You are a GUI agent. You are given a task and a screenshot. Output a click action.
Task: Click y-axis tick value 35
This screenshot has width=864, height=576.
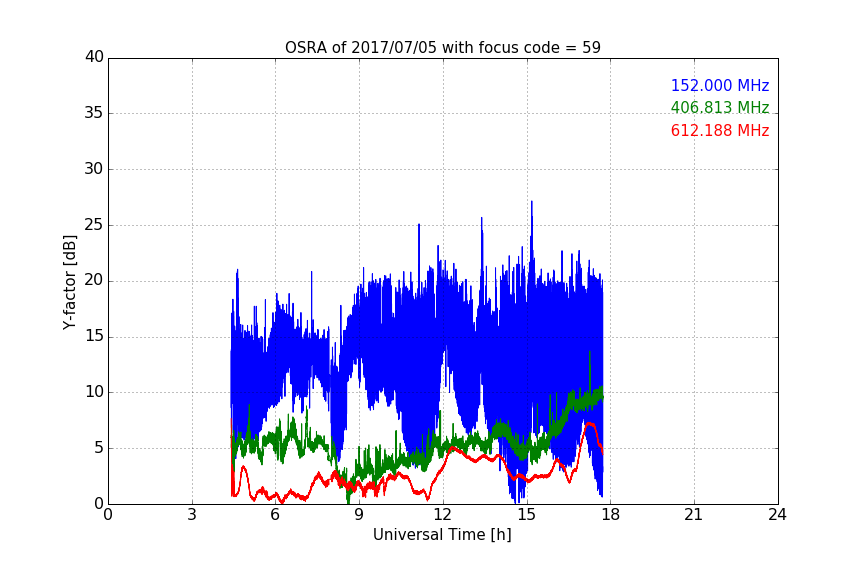click(x=94, y=113)
